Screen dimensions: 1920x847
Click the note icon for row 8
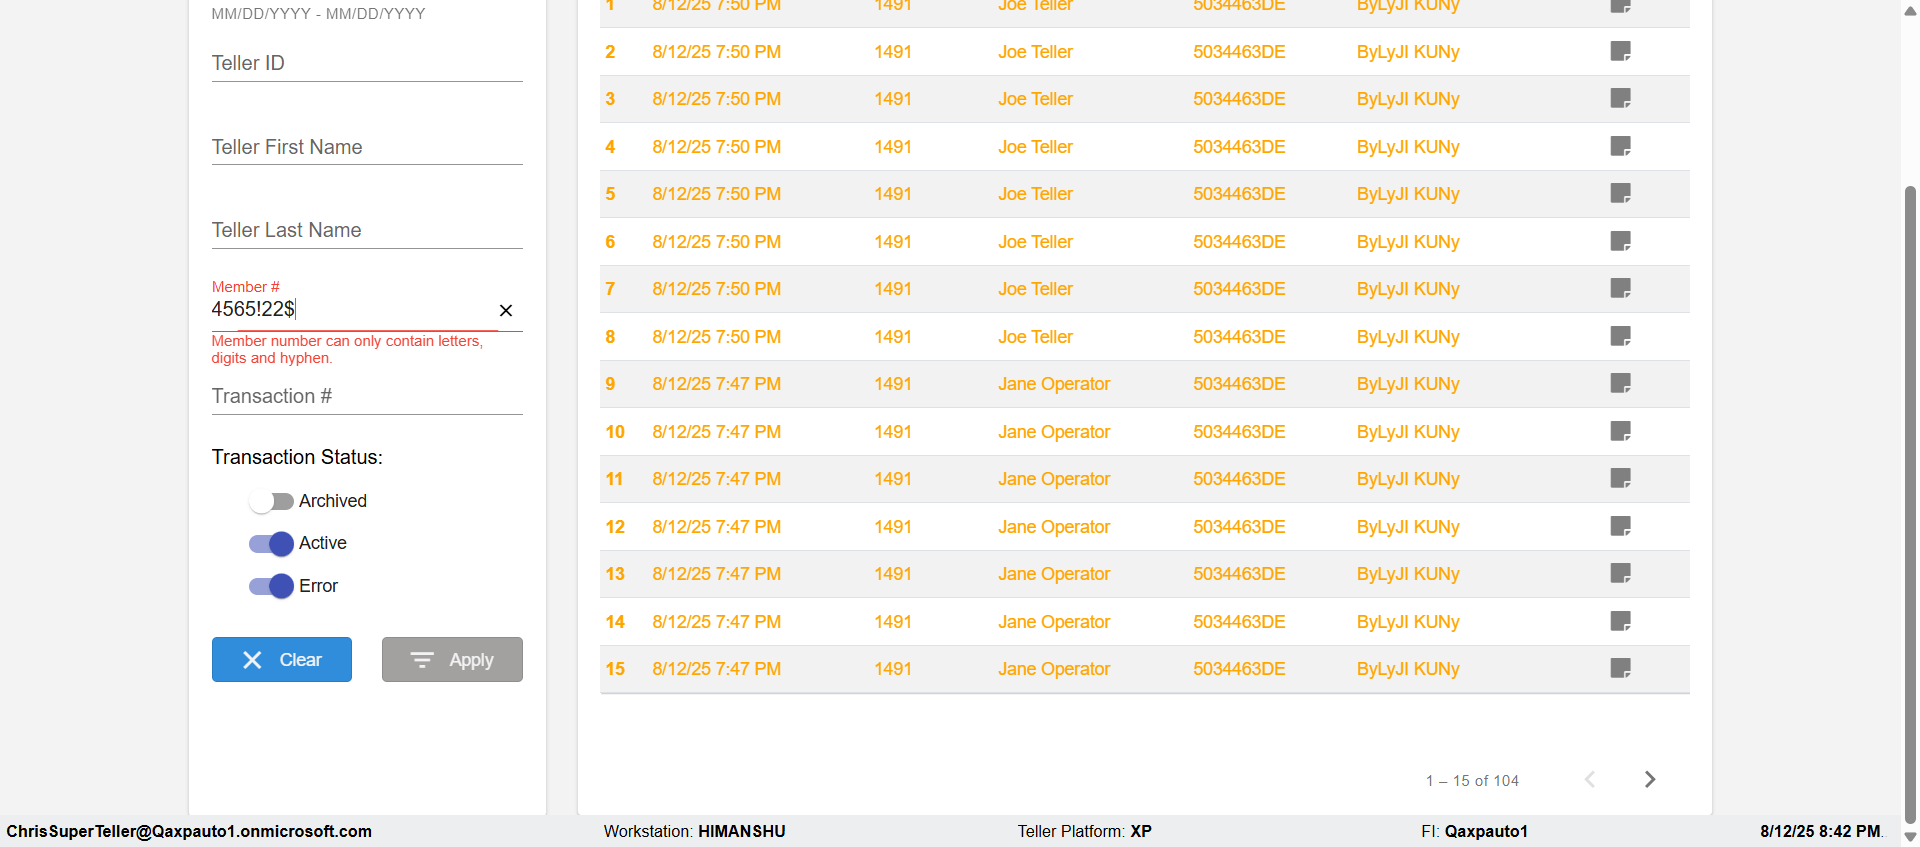(1620, 336)
